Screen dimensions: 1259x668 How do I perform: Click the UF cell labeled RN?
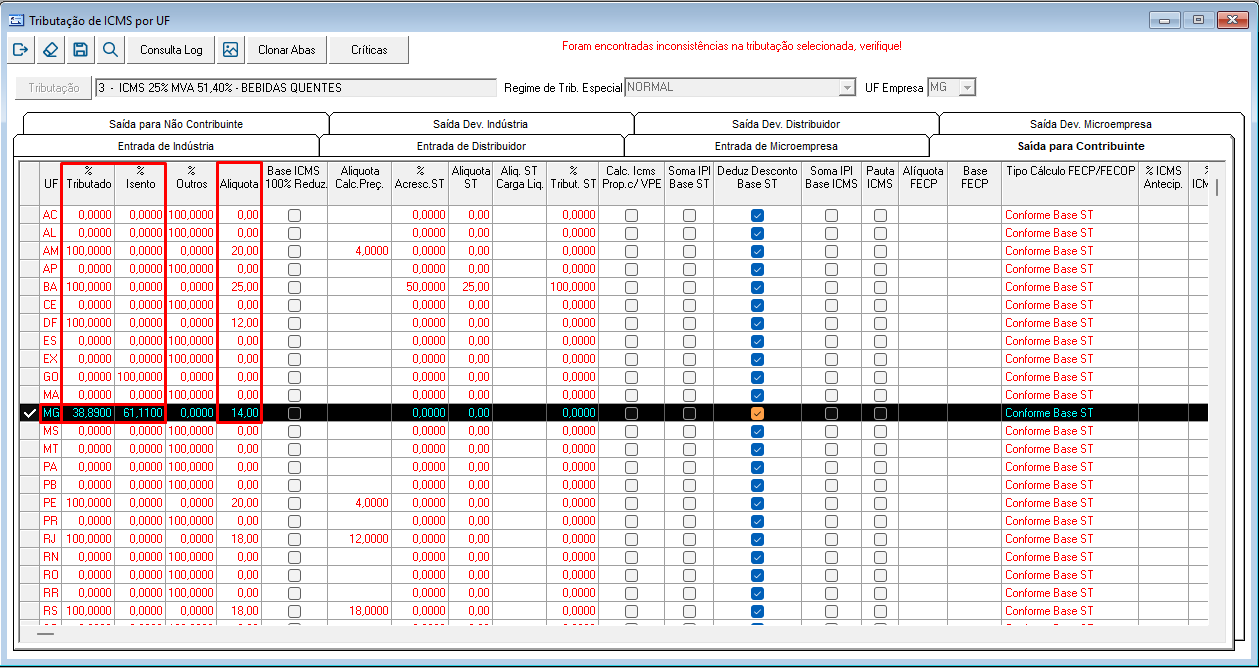(x=50, y=557)
